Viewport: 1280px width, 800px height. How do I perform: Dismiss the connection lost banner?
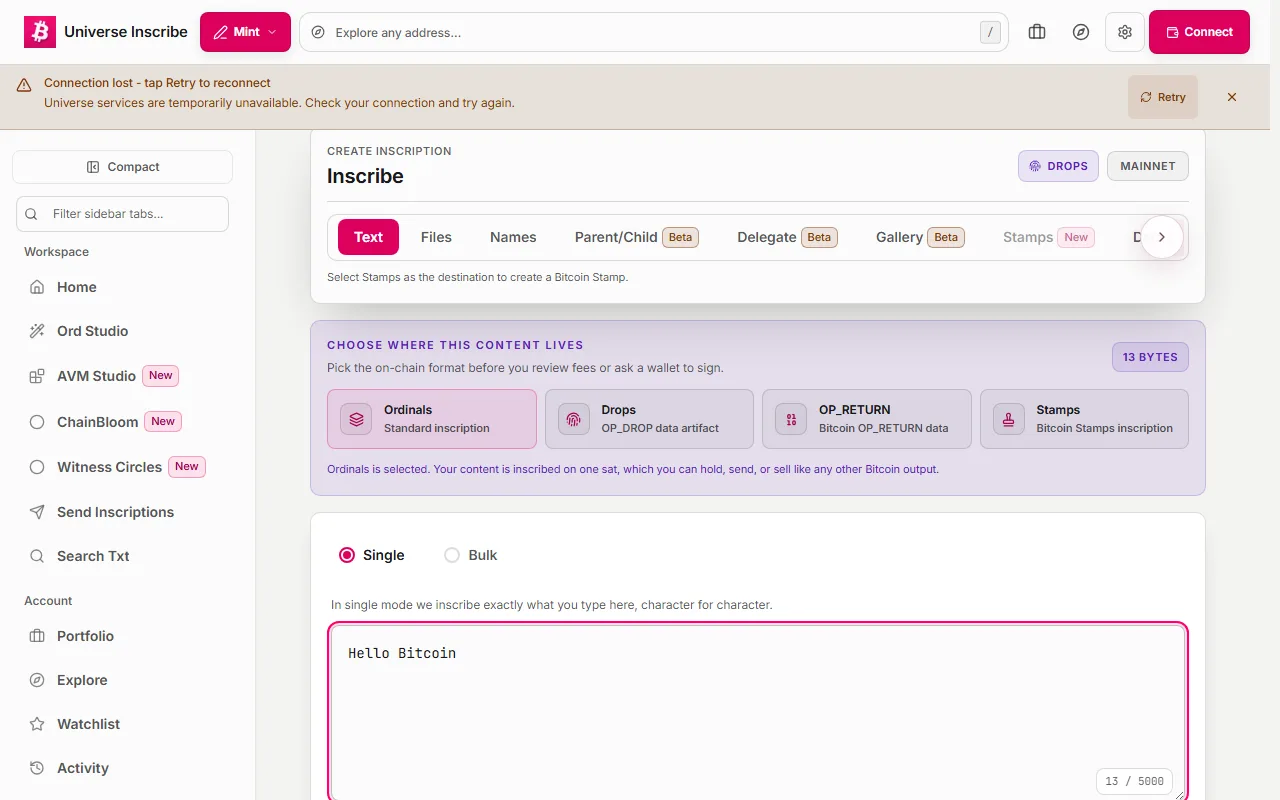(1232, 97)
